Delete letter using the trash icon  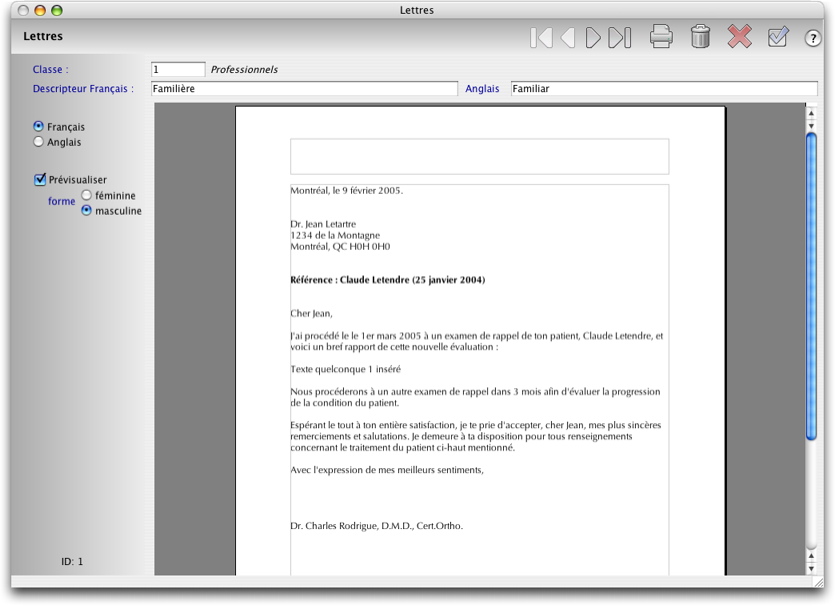click(x=700, y=37)
